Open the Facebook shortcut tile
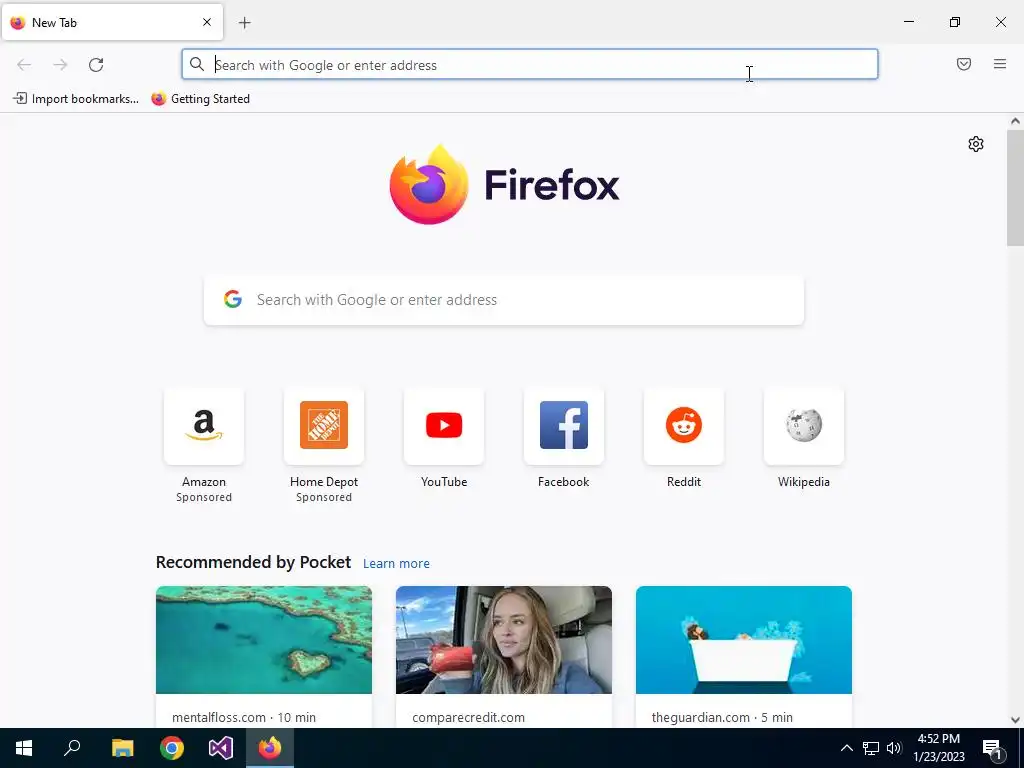The image size is (1024, 768). coord(564,426)
